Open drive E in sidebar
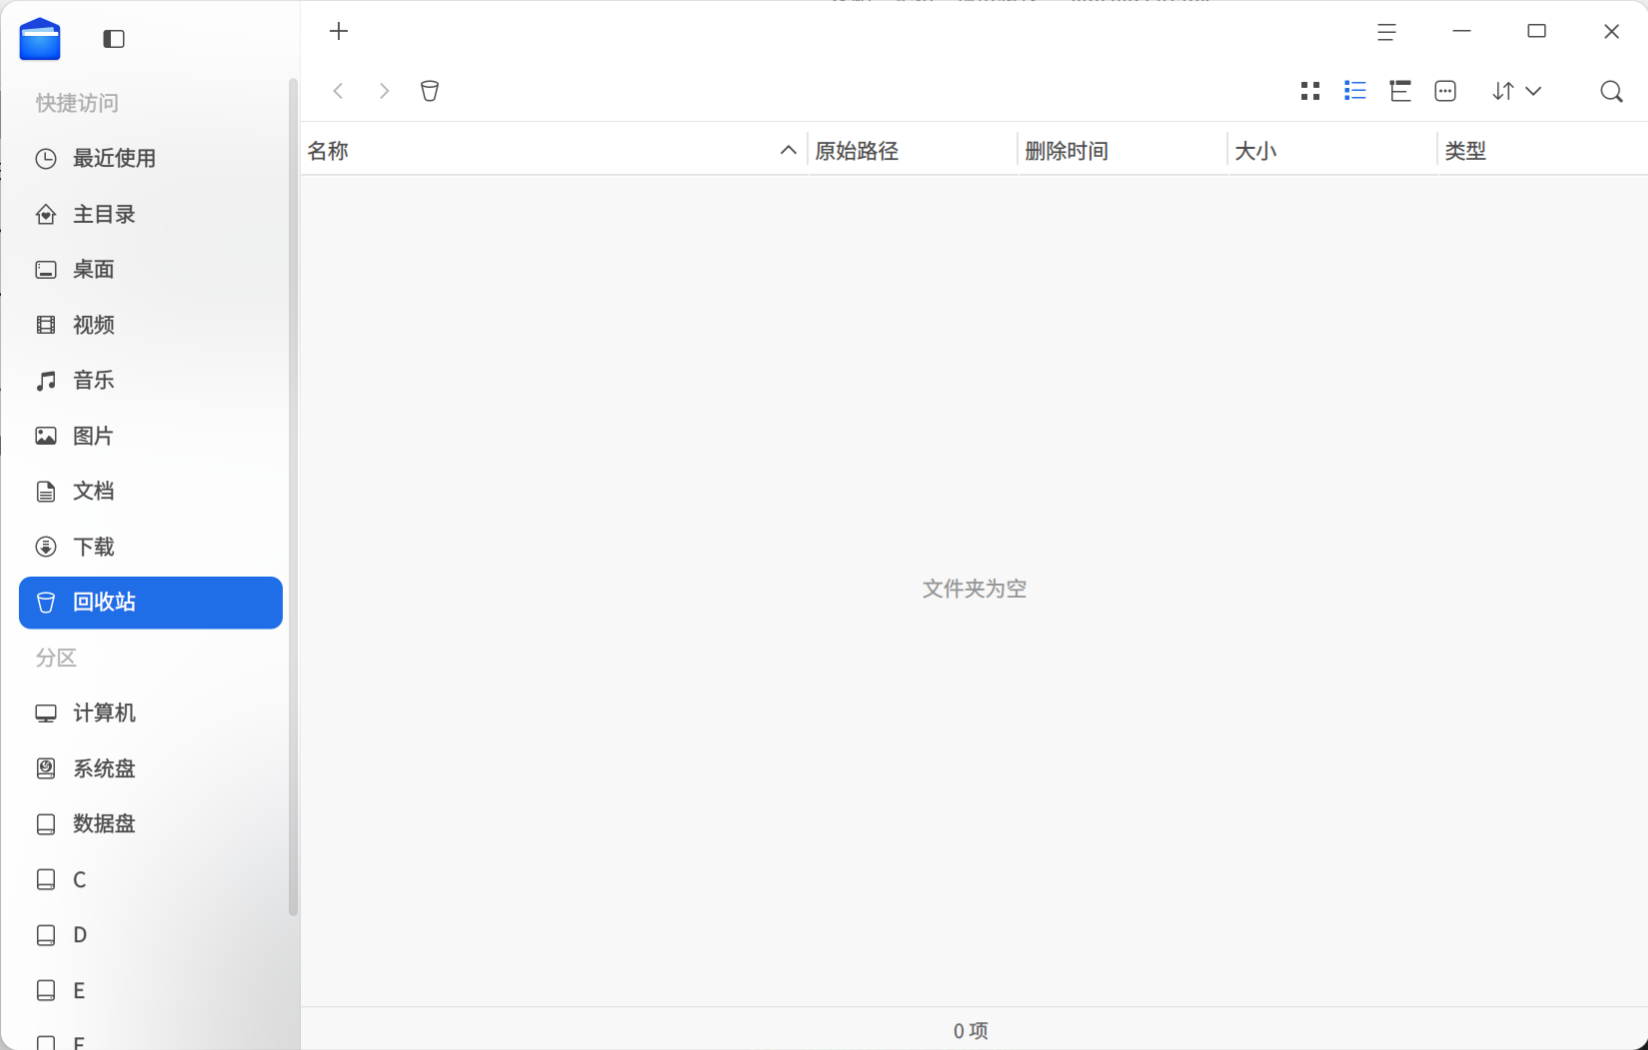Screen dimensions: 1648x1050 pos(151,991)
